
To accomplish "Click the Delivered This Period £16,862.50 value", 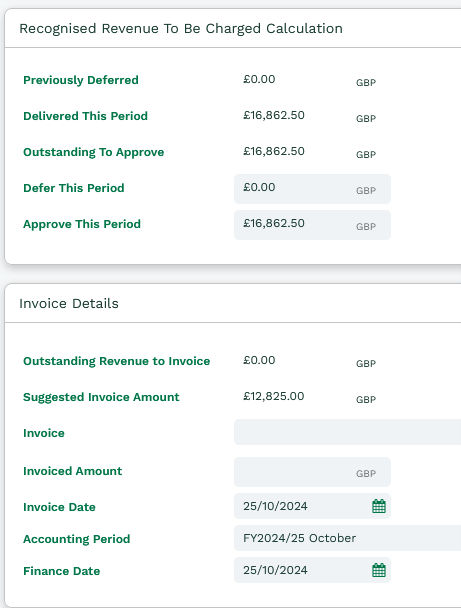I will click(x=274, y=115).
